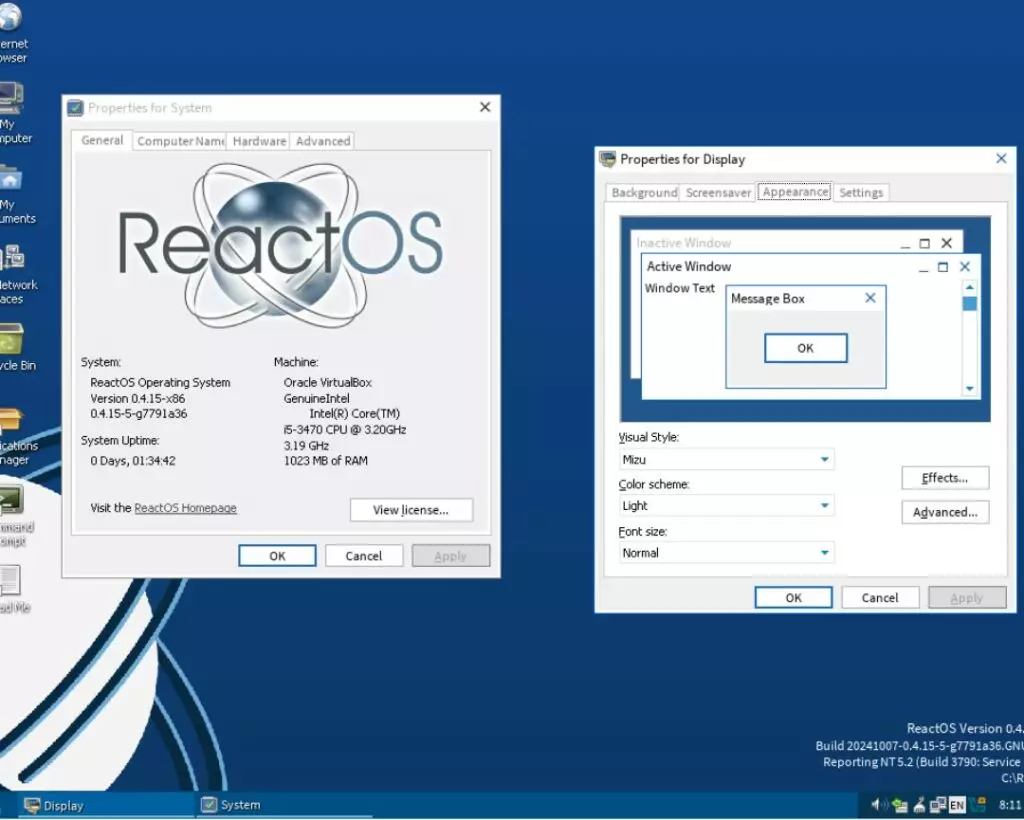Click the network computers tray icon
Viewport: 1024px width, 820px height.
pos(938,804)
